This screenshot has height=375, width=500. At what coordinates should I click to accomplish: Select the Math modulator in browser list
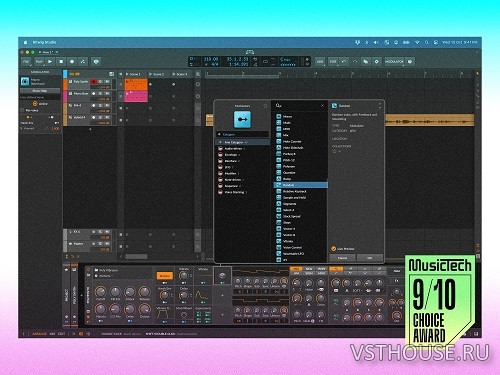[300, 123]
